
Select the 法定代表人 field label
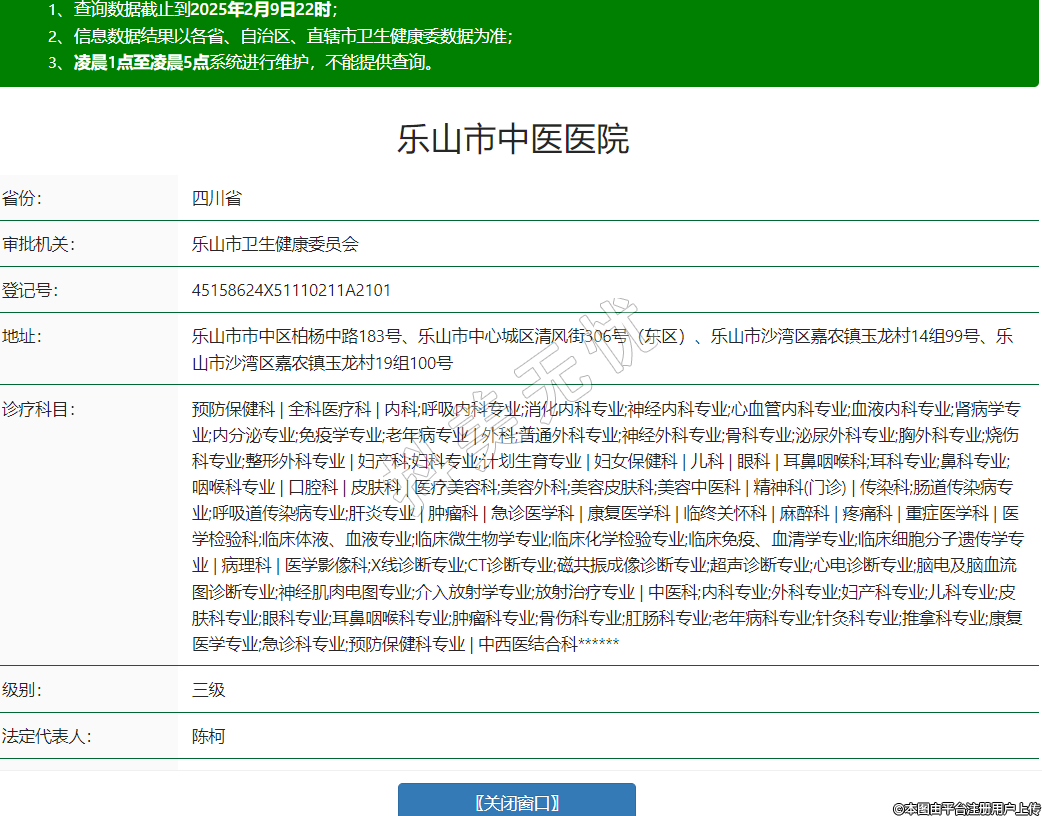point(47,736)
